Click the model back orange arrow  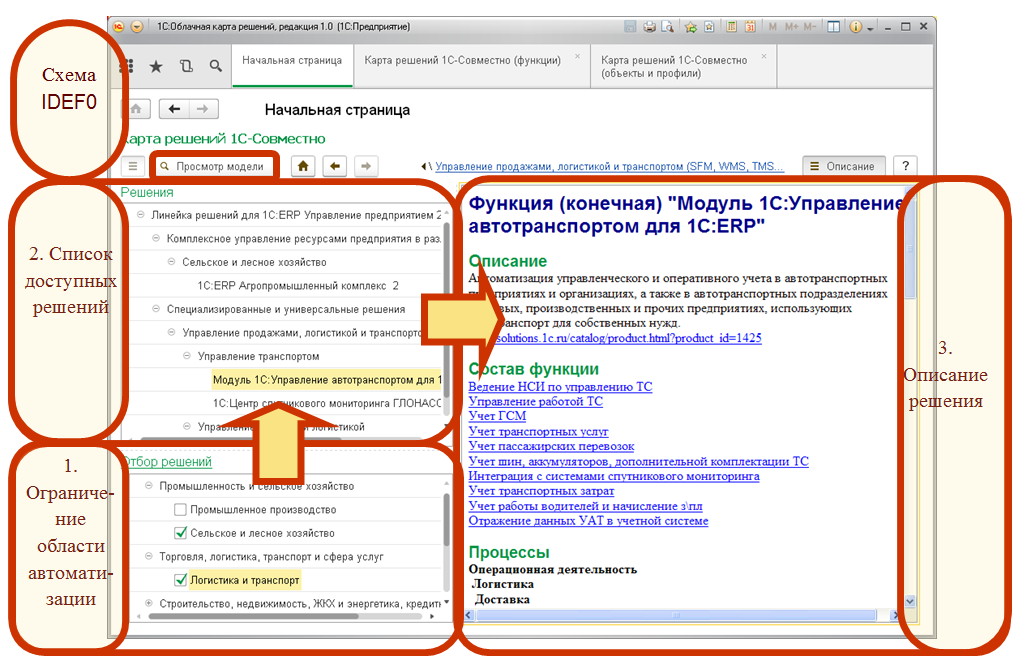pyautogui.click(x=335, y=166)
